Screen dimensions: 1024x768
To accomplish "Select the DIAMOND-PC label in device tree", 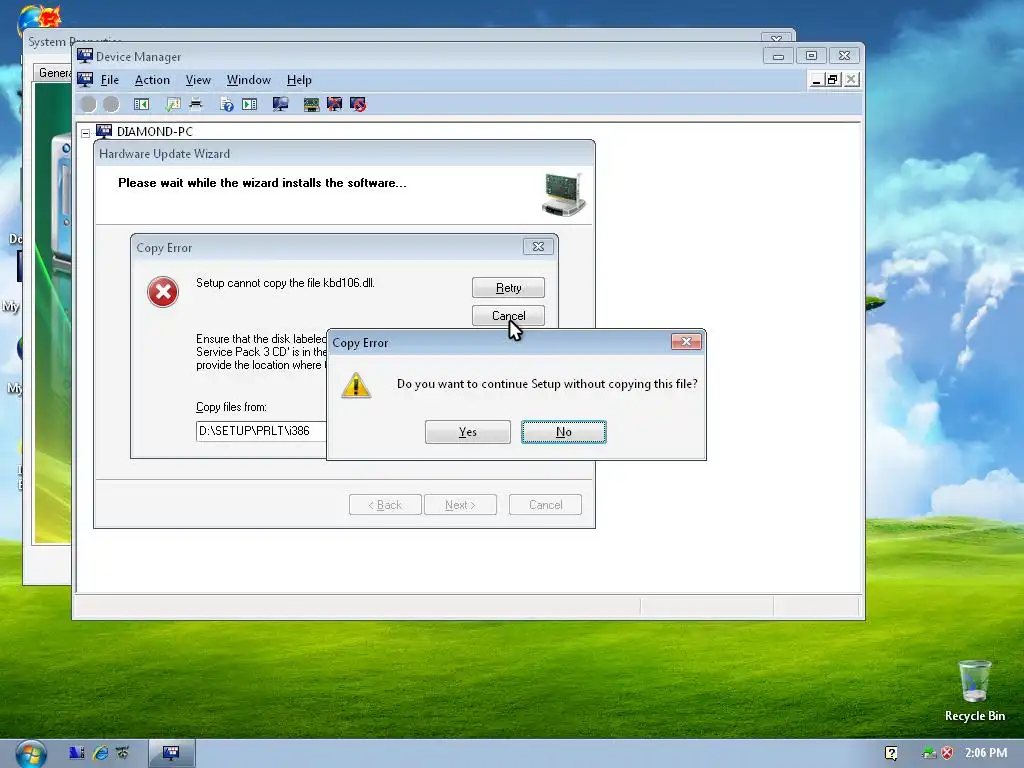I will click(x=155, y=131).
